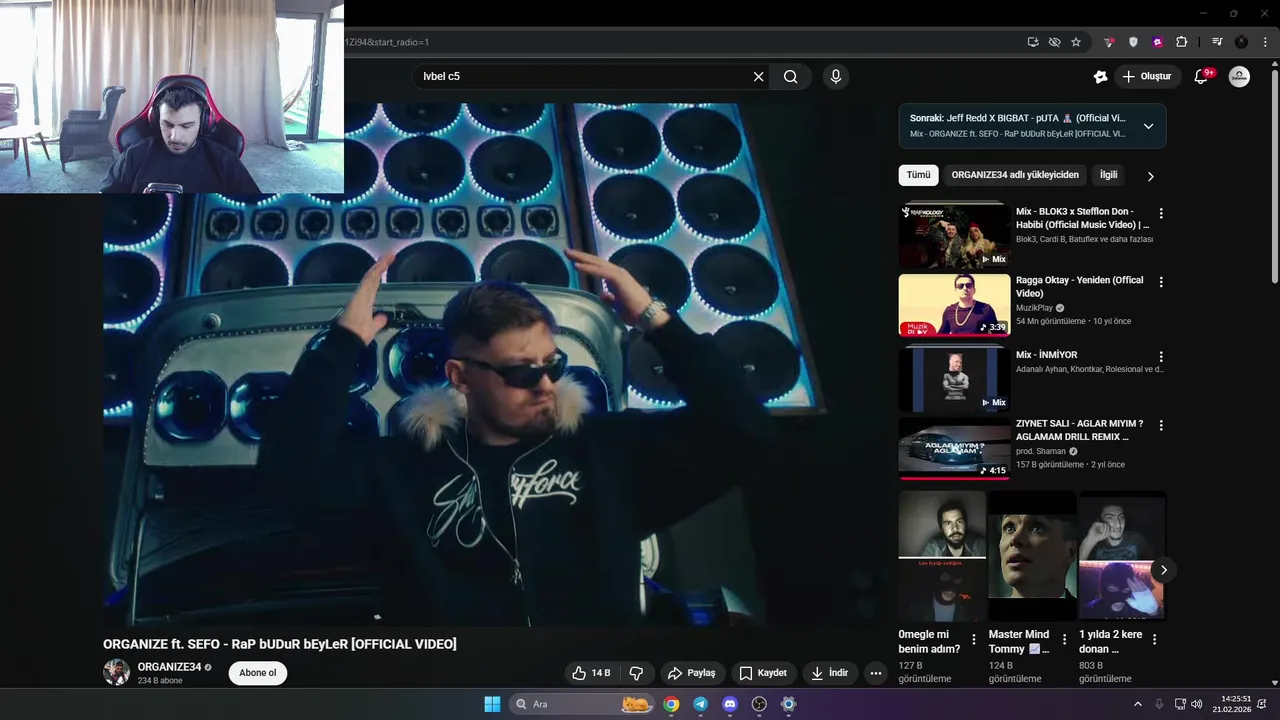This screenshot has width=1280, height=720.
Task: Click the sparkle badge icon beside Oluştur
Action: point(1100,77)
